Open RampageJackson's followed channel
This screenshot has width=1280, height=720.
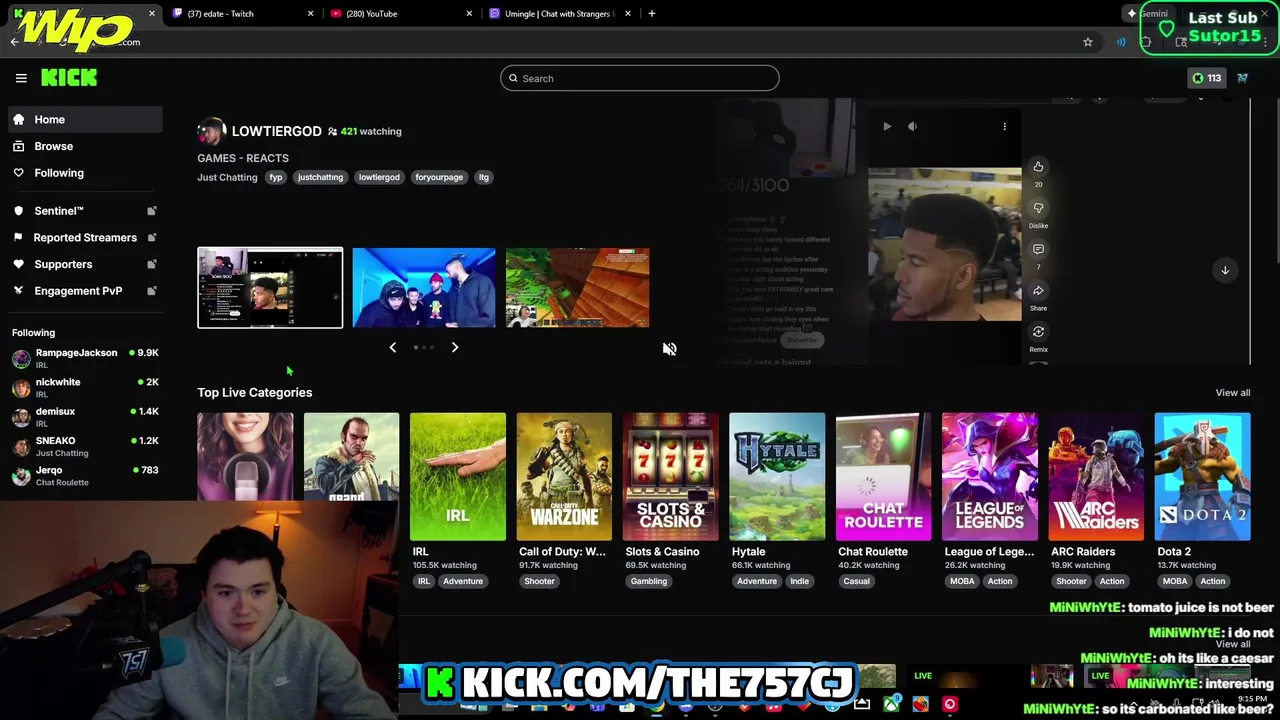(x=85, y=358)
